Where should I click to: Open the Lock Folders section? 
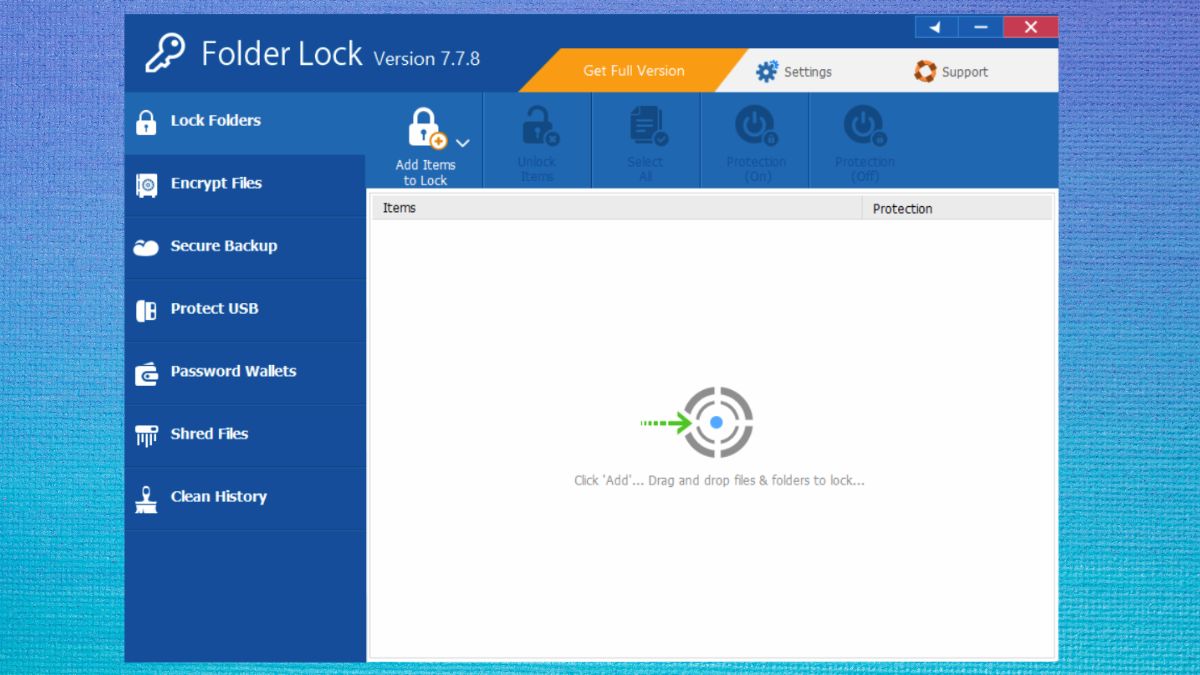pyautogui.click(x=245, y=122)
